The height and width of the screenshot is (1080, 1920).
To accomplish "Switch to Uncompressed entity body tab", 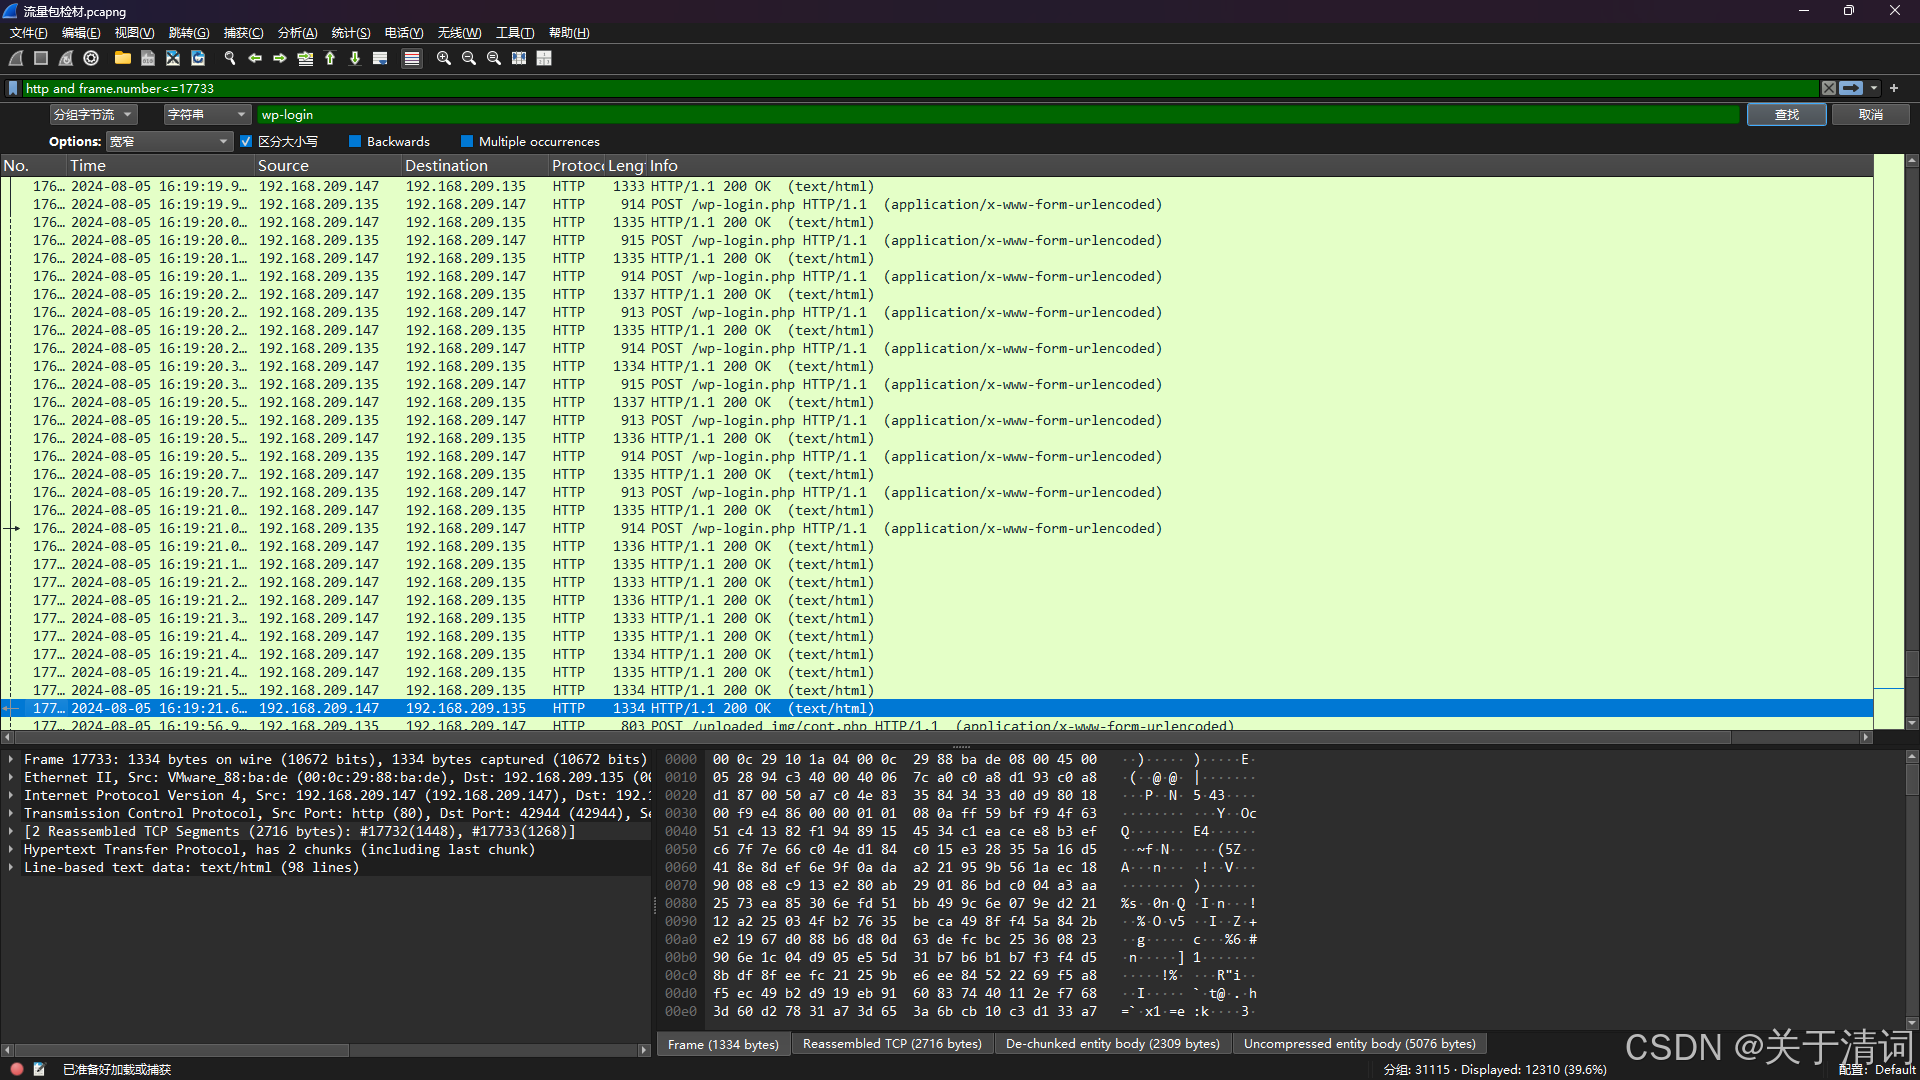I will (1359, 1044).
